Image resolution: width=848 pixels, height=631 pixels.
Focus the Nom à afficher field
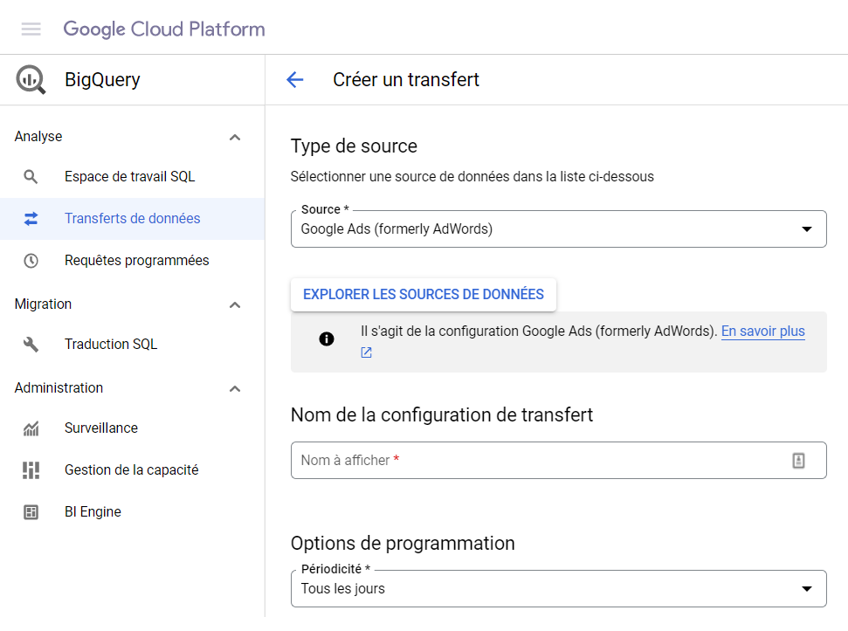(x=559, y=461)
